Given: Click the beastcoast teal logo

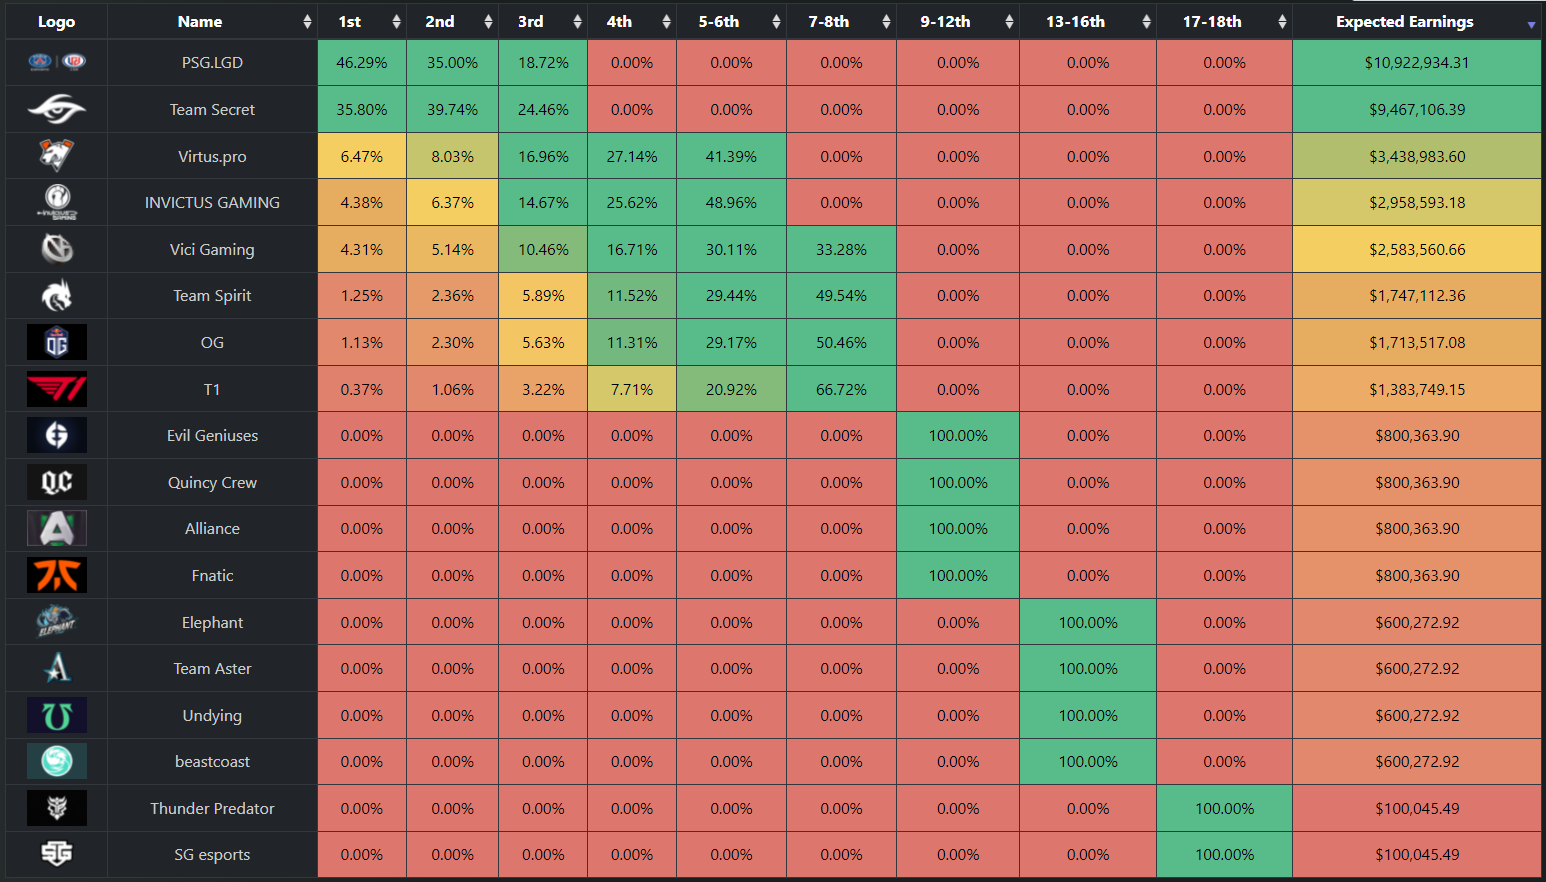Looking at the screenshot, I should tap(57, 761).
